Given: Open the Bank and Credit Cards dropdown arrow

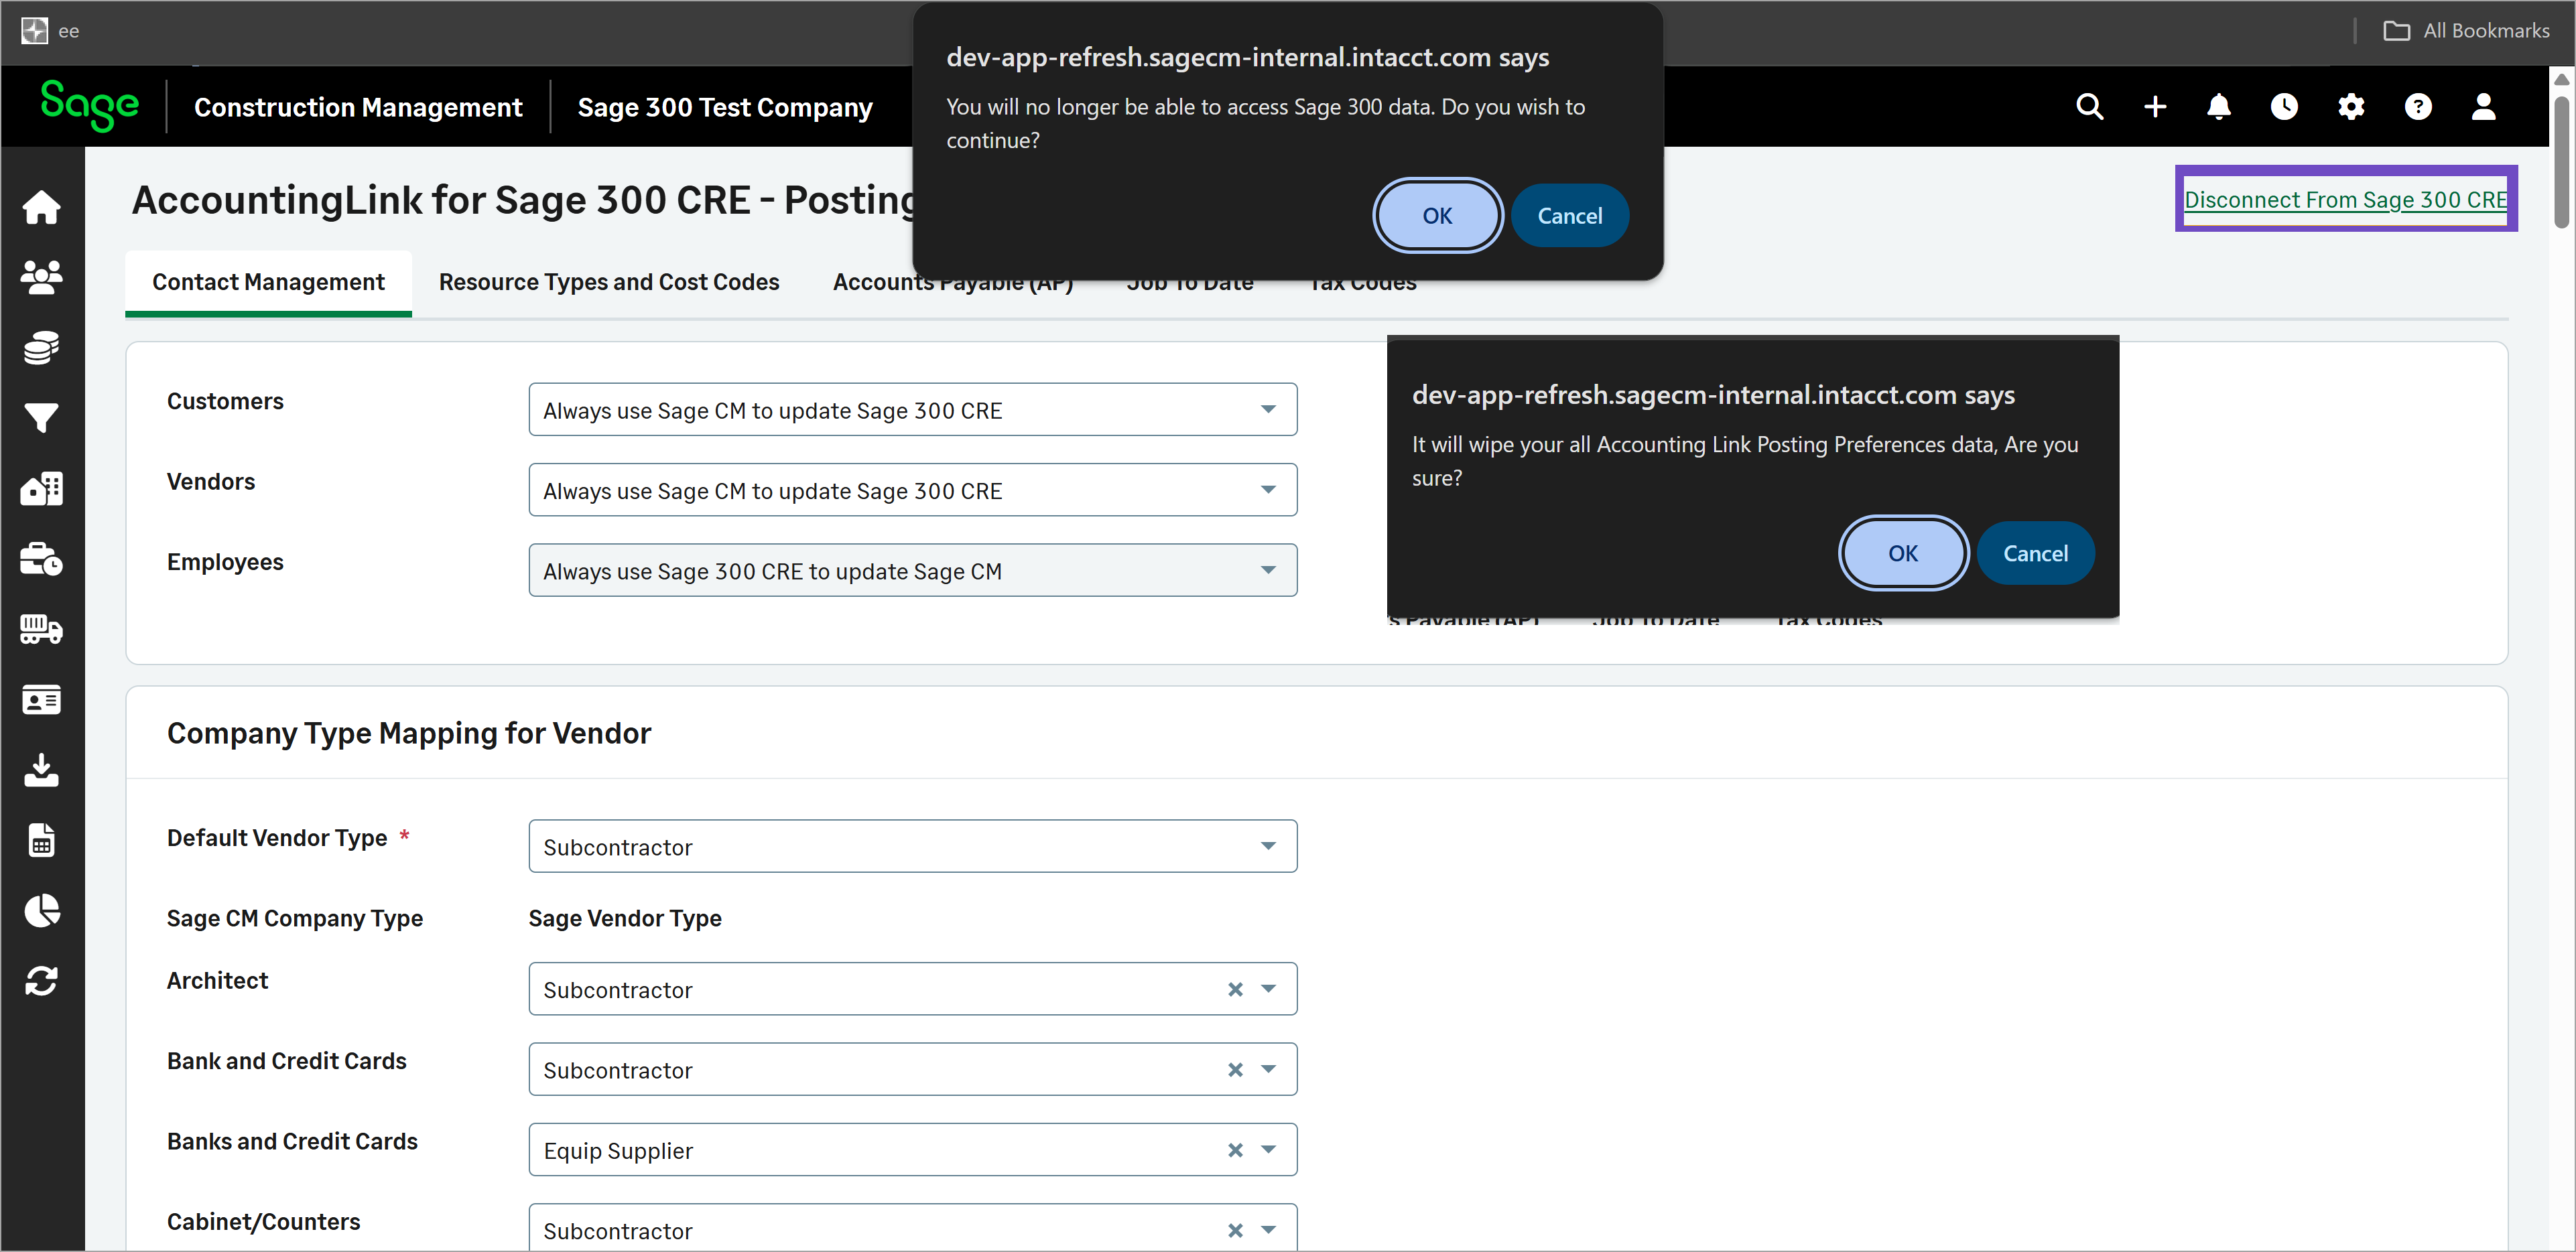Looking at the screenshot, I should click(1269, 1070).
